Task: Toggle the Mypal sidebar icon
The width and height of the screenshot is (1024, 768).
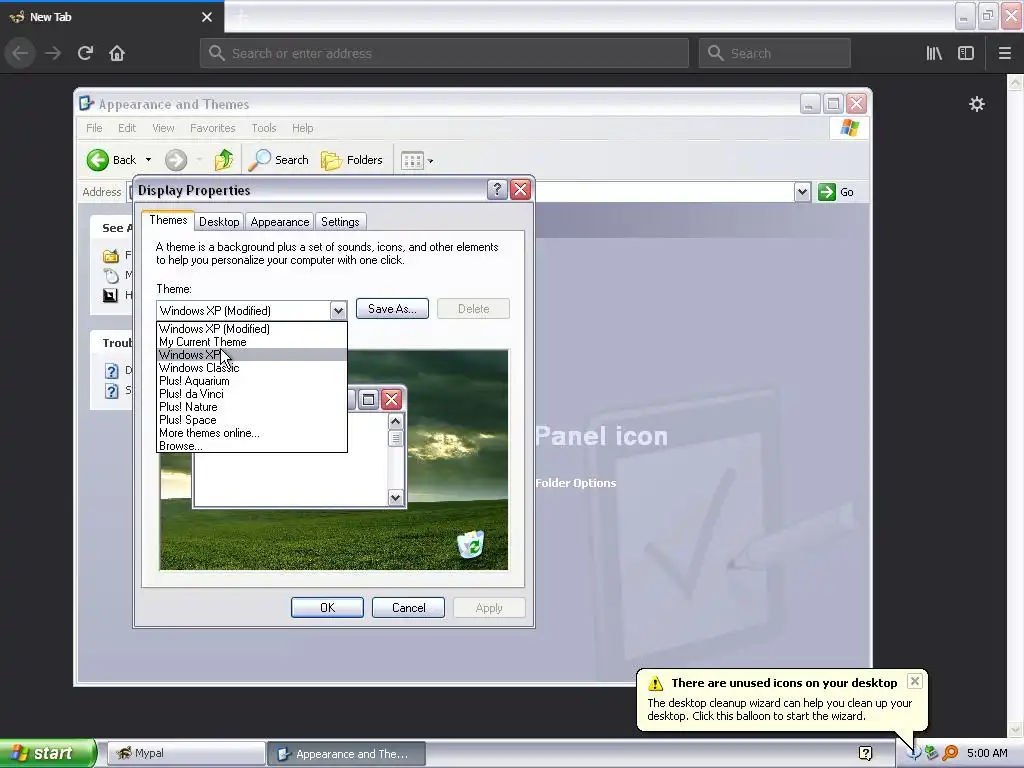Action: [x=966, y=53]
